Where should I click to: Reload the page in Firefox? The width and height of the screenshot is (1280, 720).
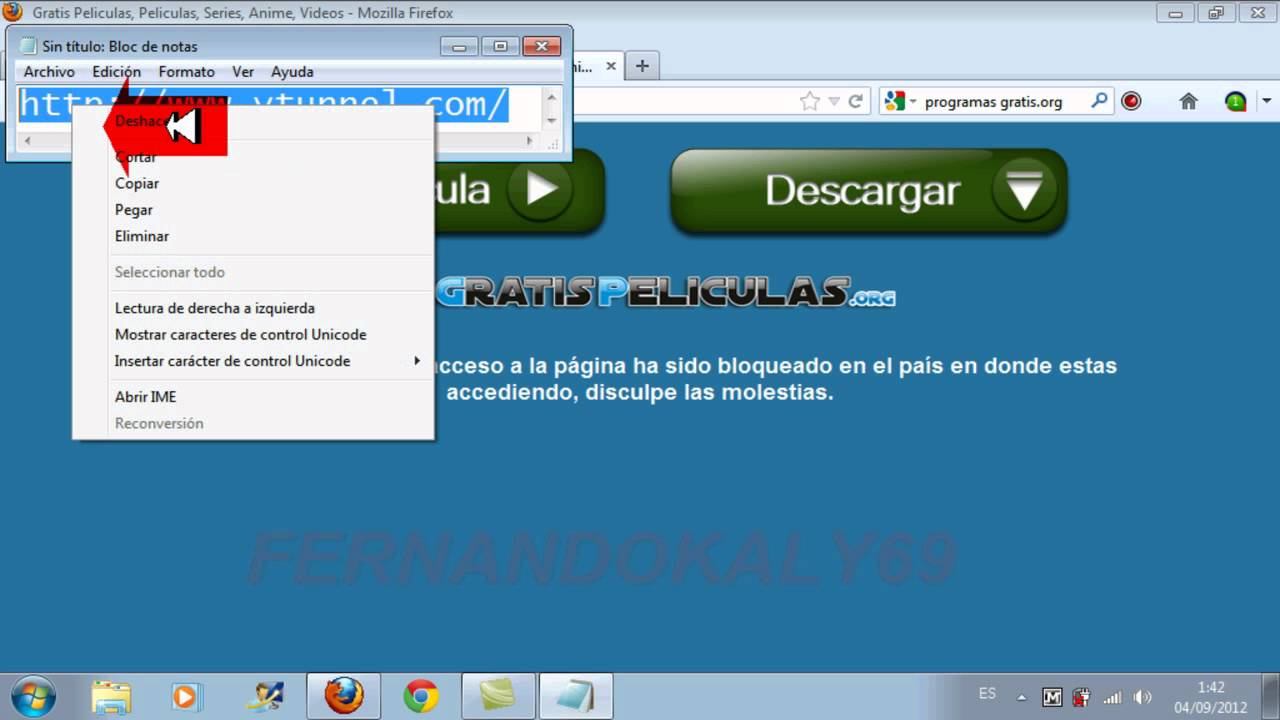(x=855, y=101)
